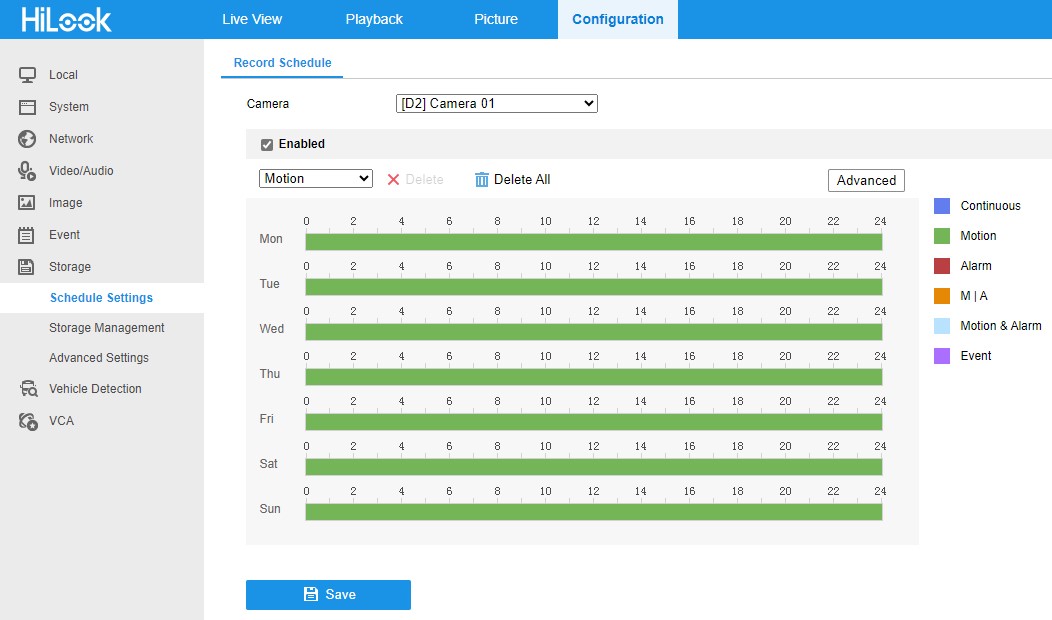
Task: Click the System icon in sidebar
Action: pyautogui.click(x=28, y=107)
